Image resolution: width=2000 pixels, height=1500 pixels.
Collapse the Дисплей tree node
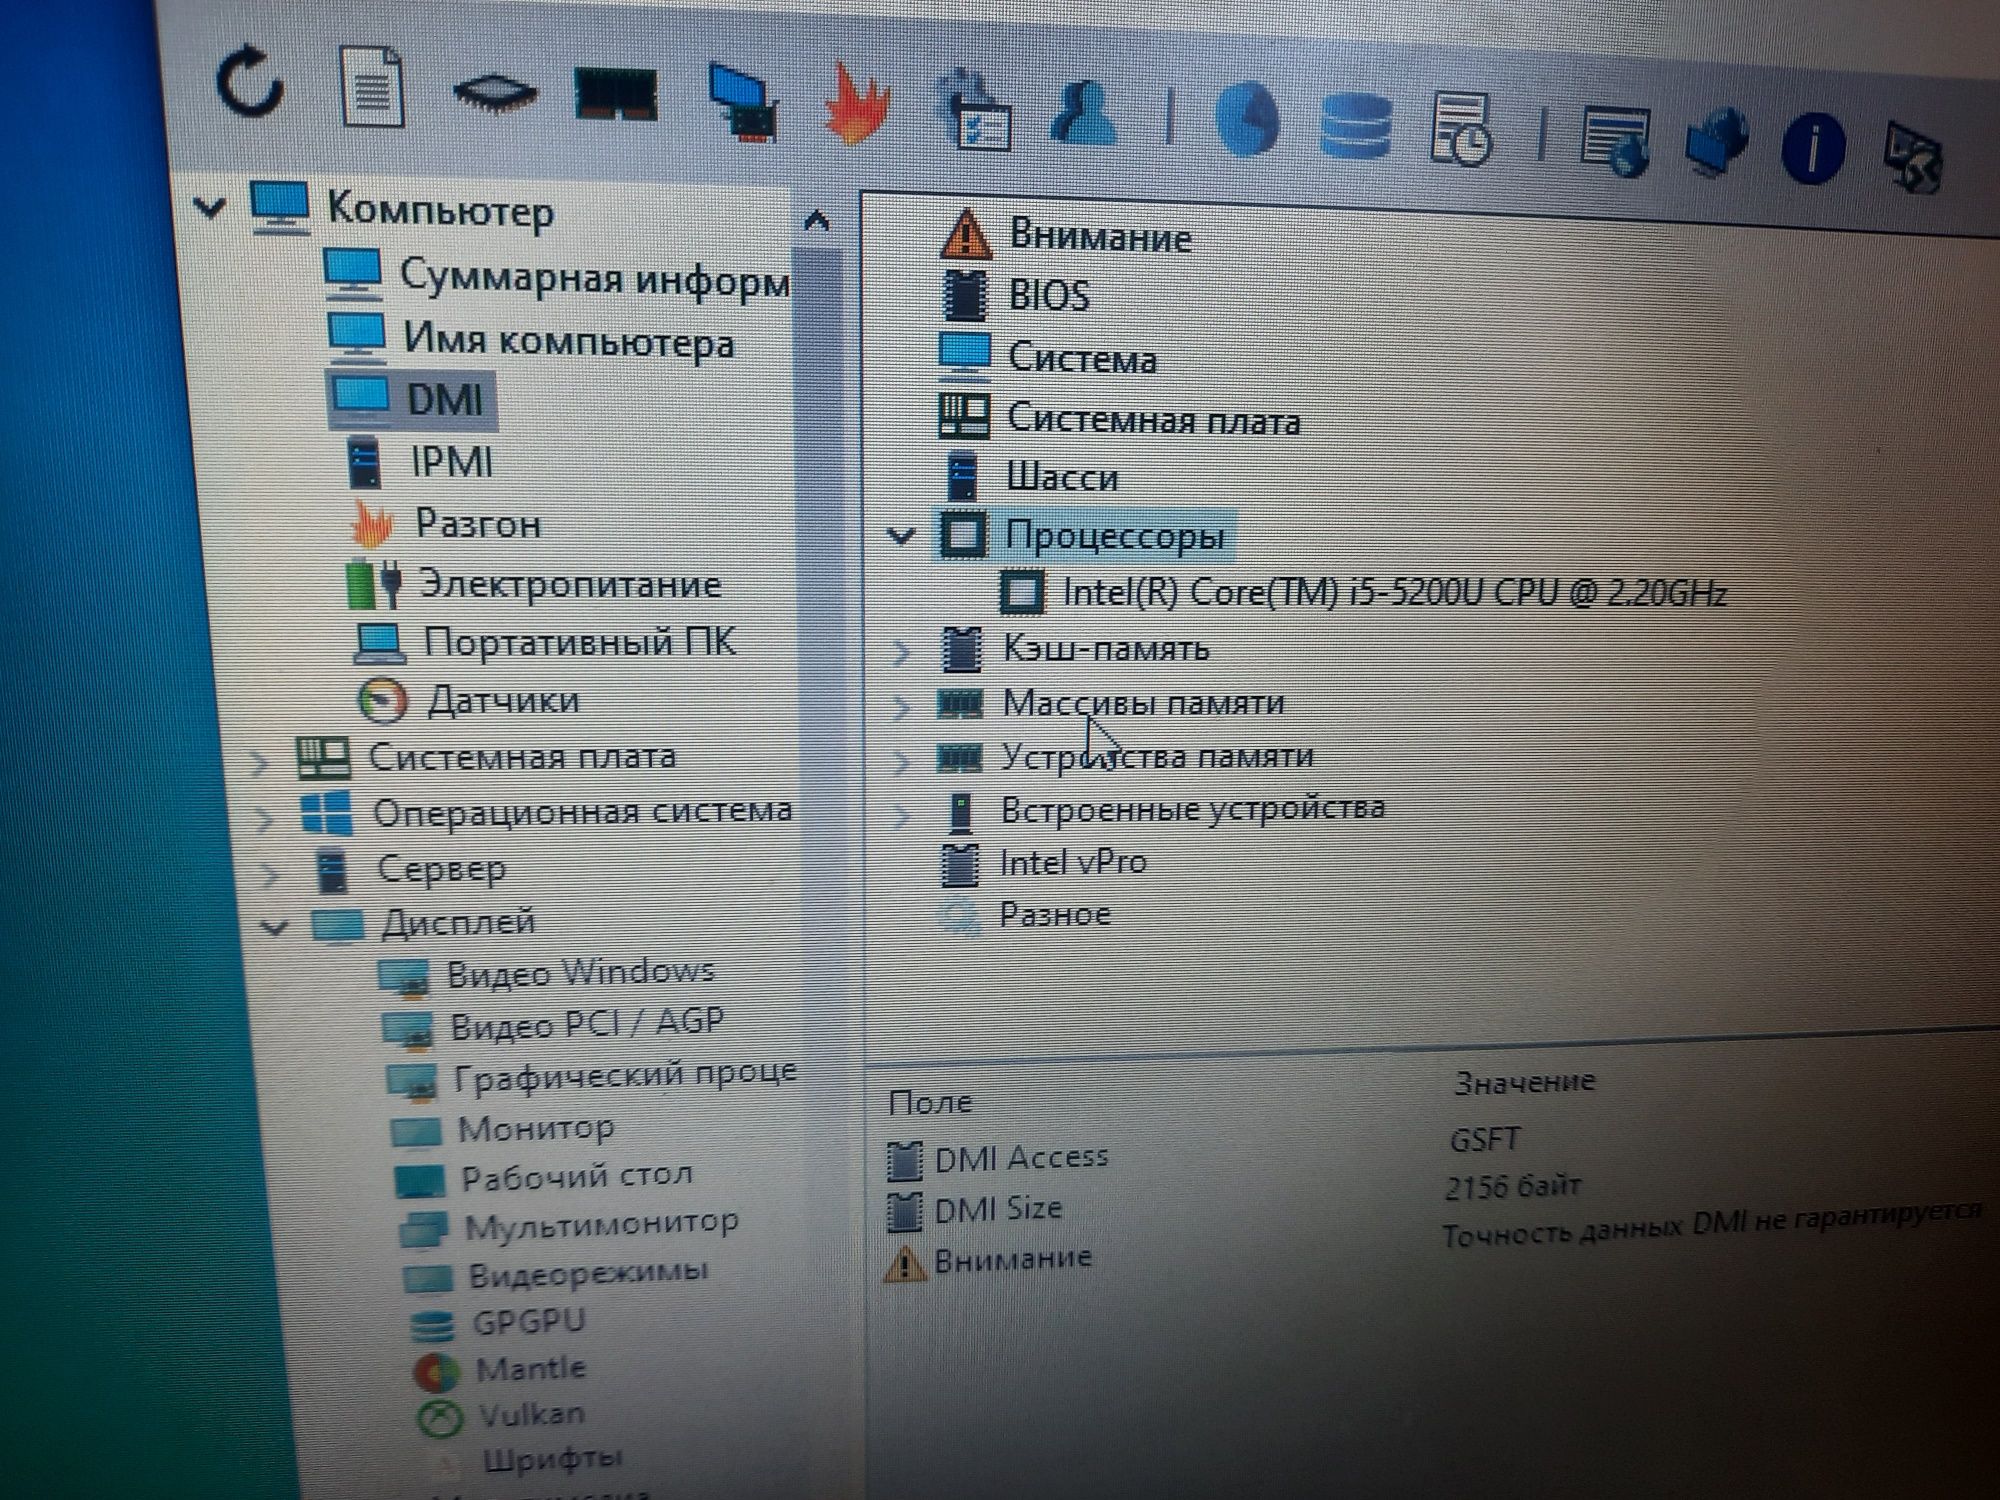click(274, 927)
